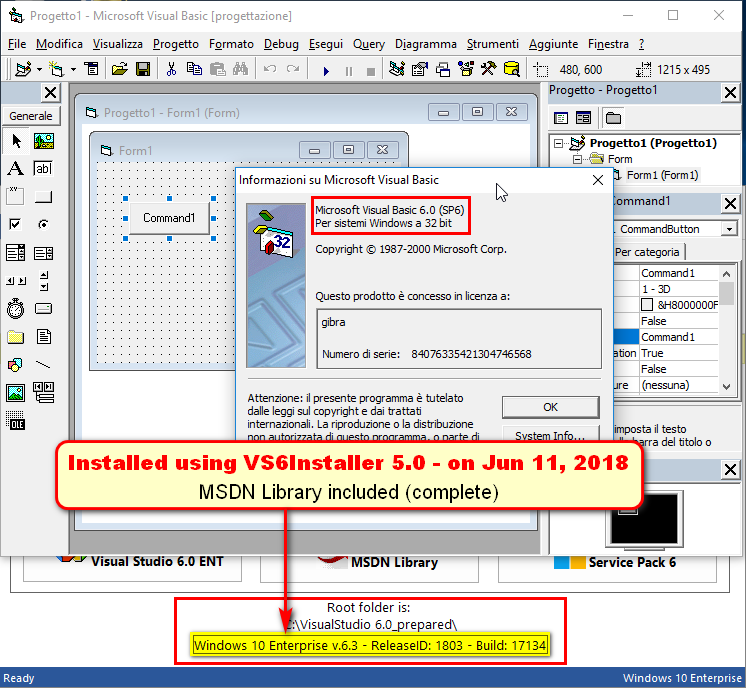Open Object Browser from toolbar
The height and width of the screenshot is (688, 746).
pyautogui.click(x=466, y=69)
